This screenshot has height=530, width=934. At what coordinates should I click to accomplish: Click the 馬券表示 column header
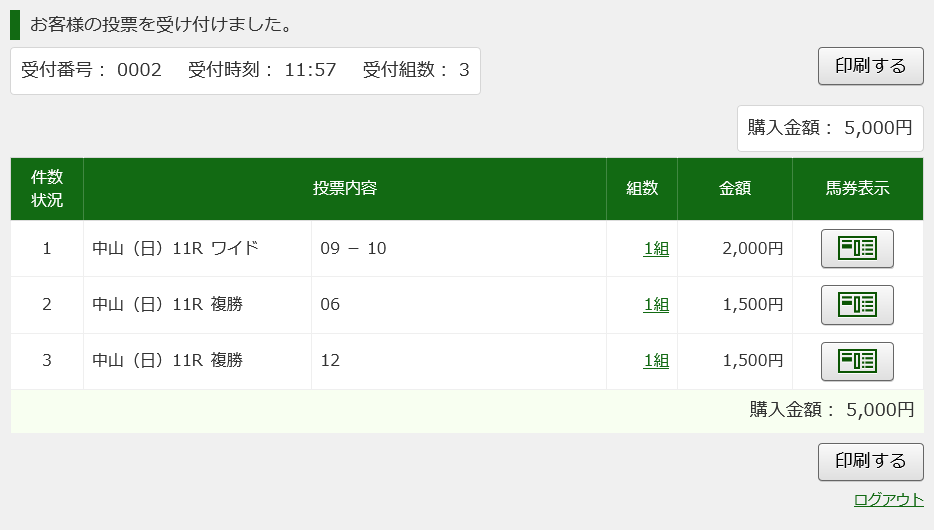tap(858, 189)
